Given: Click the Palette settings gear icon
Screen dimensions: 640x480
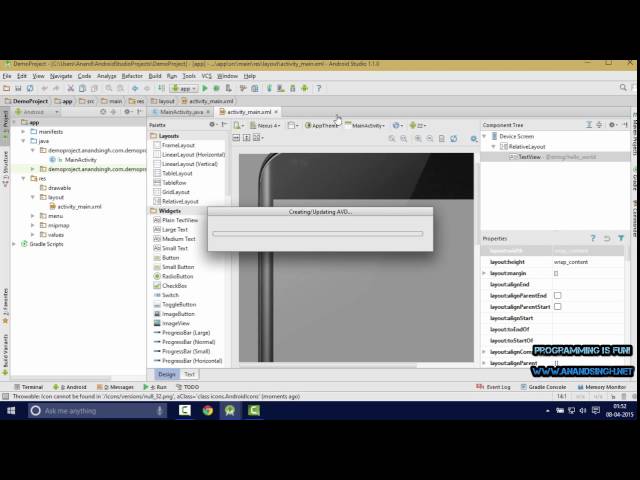Looking at the screenshot, I should (x=212, y=124).
